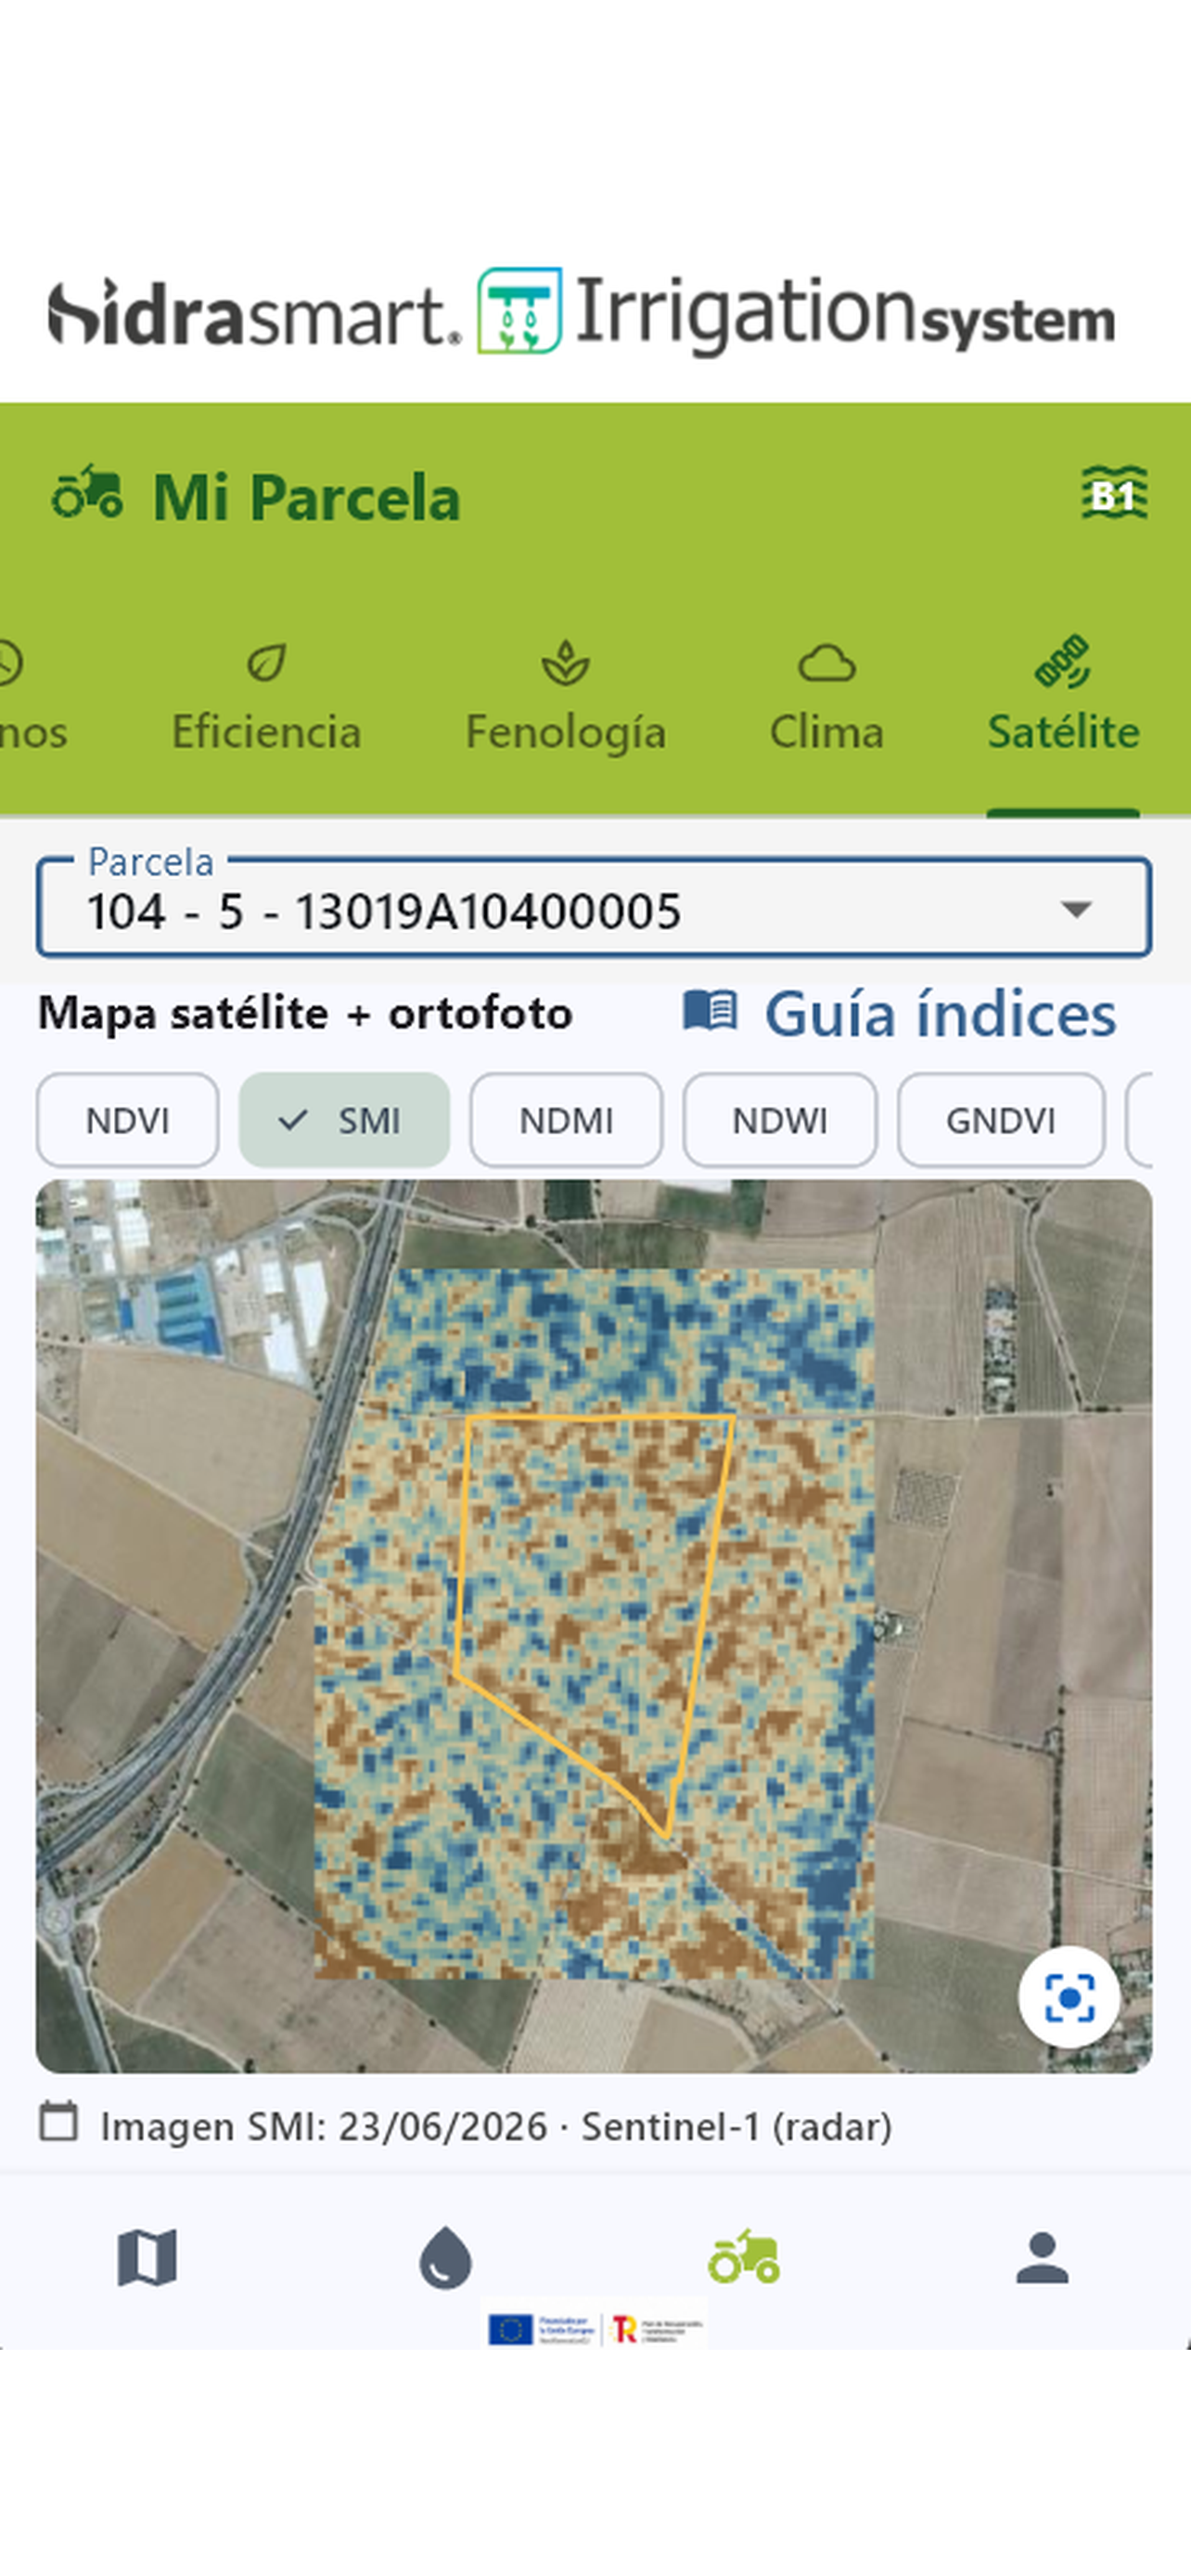Open the Guía índices link
The width and height of the screenshot is (1191, 2576).
pyautogui.click(x=900, y=1014)
